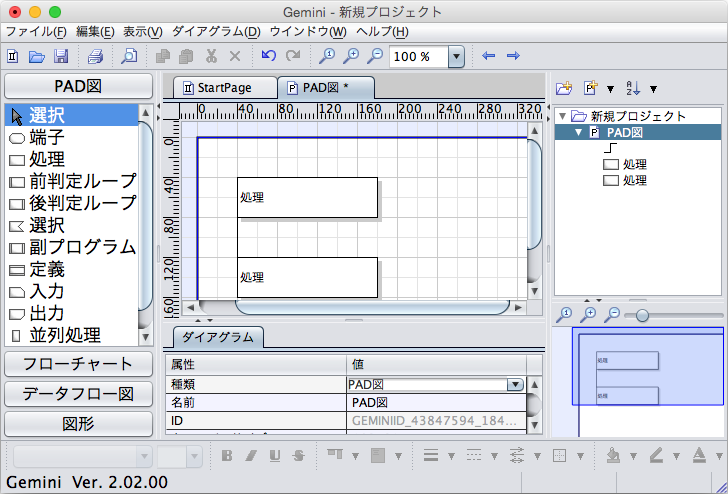Add new diagram icon in project panel
This screenshot has height=494, width=728.
(591, 88)
